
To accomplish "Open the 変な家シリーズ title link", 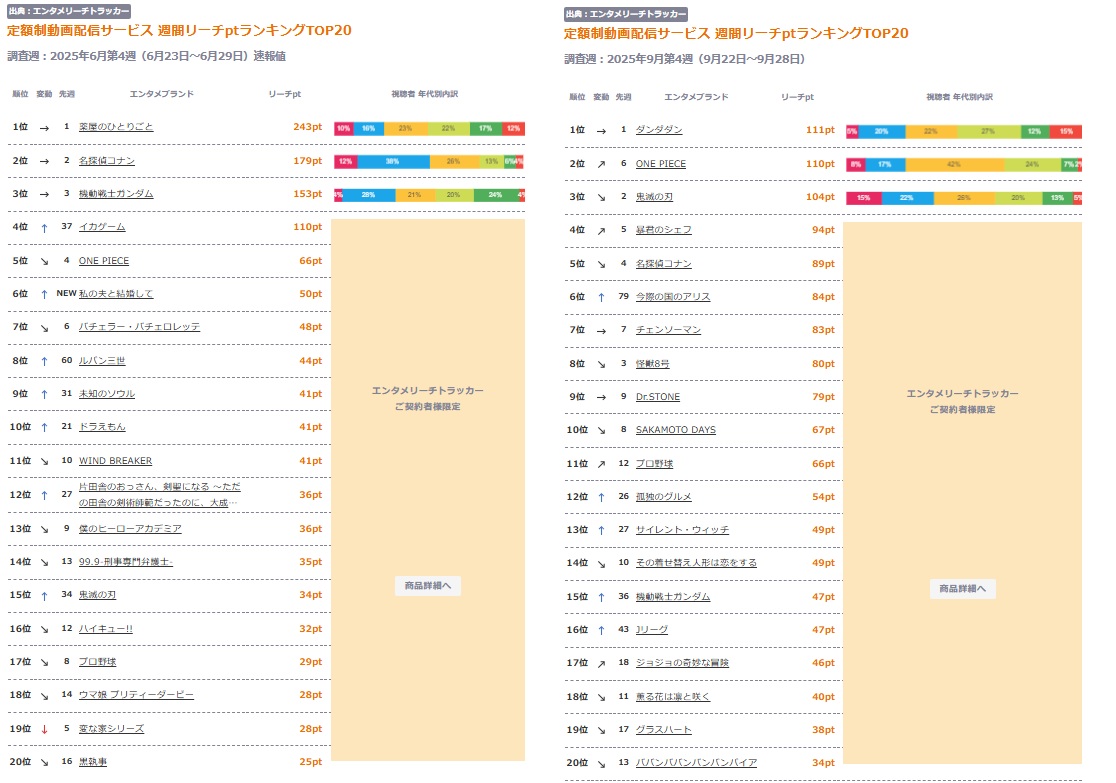I will [111, 729].
